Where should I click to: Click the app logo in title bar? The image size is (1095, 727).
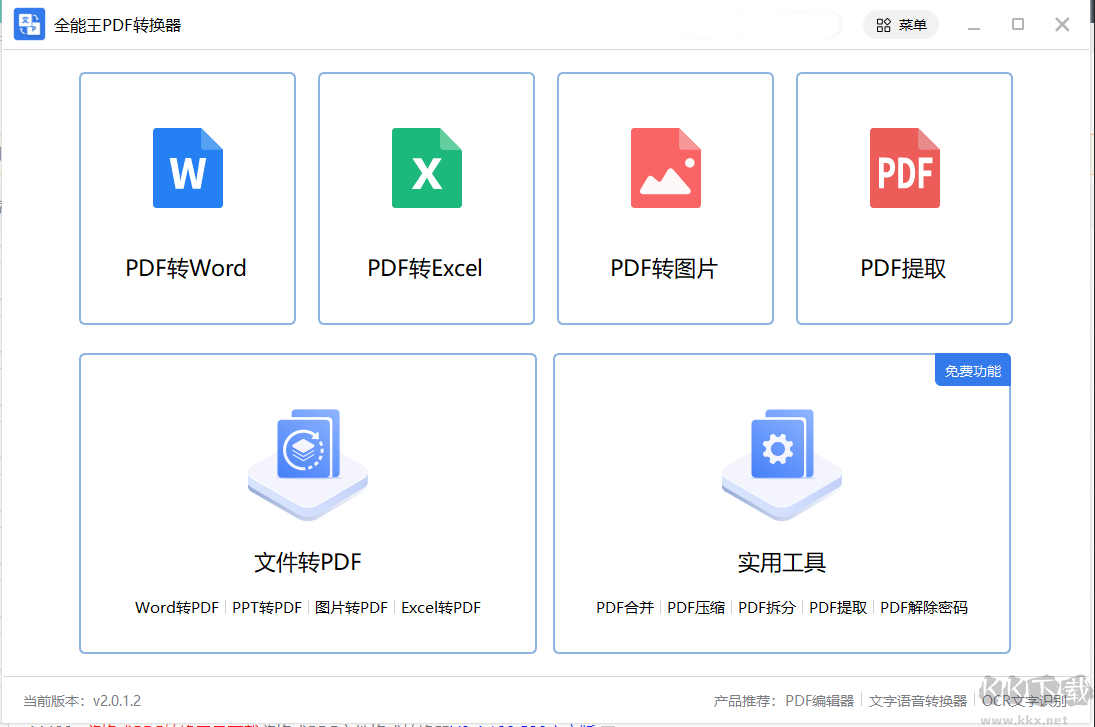29,24
